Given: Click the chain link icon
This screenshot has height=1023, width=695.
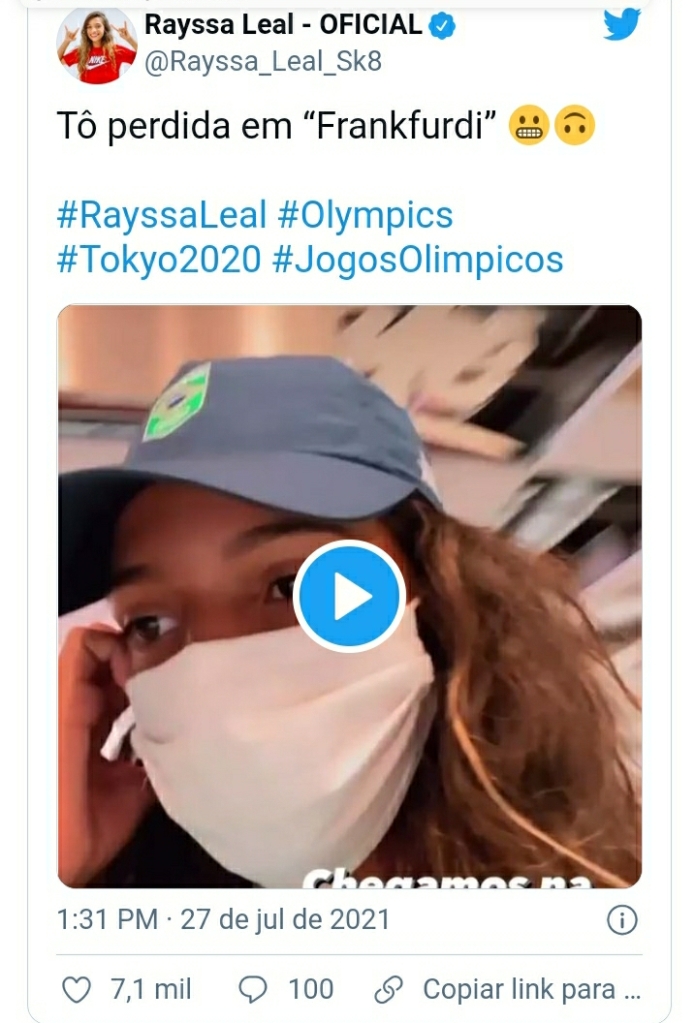Looking at the screenshot, I should (x=388, y=990).
